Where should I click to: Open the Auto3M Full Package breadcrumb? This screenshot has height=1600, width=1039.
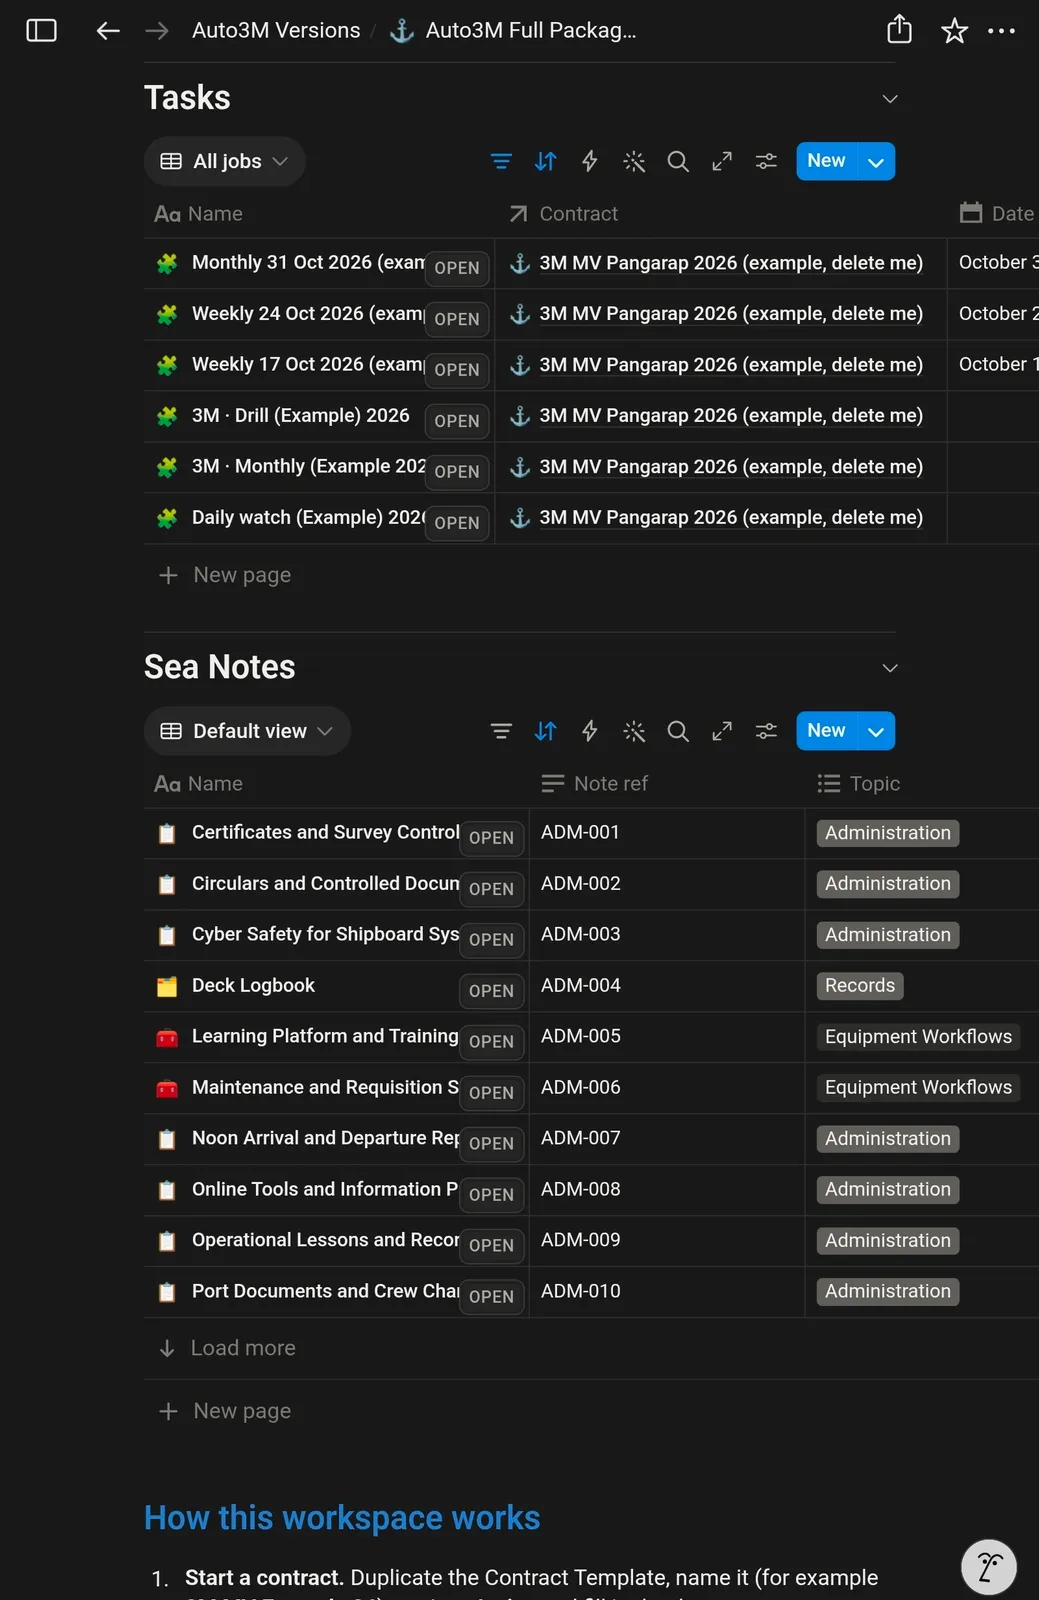click(x=513, y=31)
